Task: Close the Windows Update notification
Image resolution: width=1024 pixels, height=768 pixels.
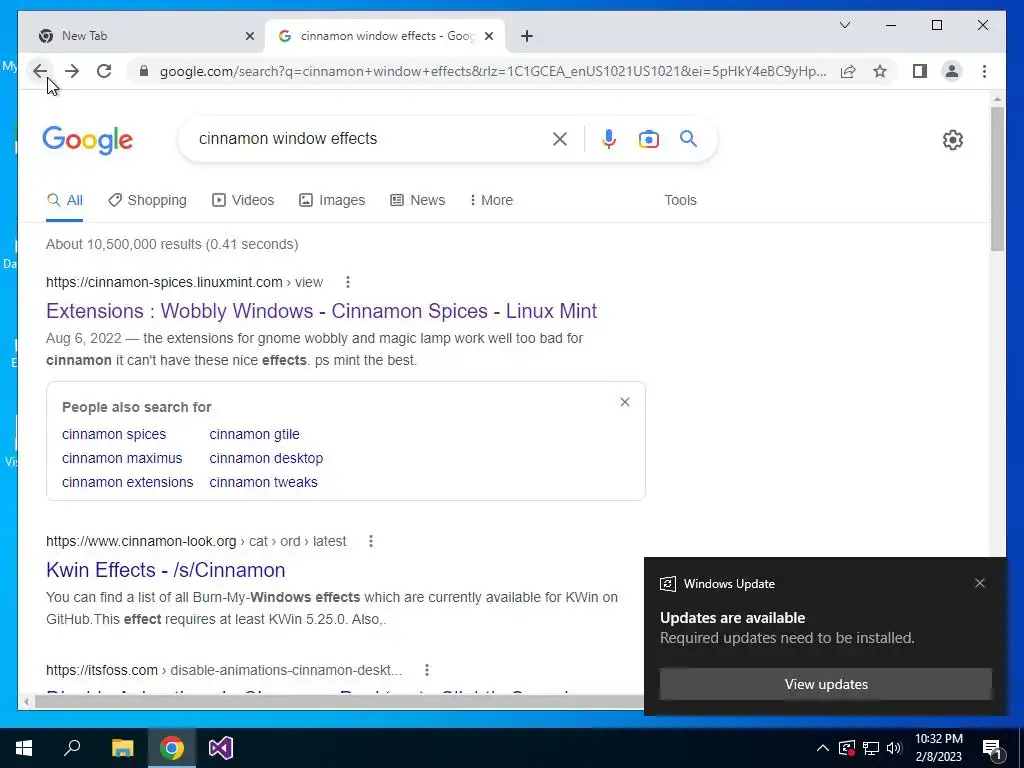Action: (x=980, y=583)
